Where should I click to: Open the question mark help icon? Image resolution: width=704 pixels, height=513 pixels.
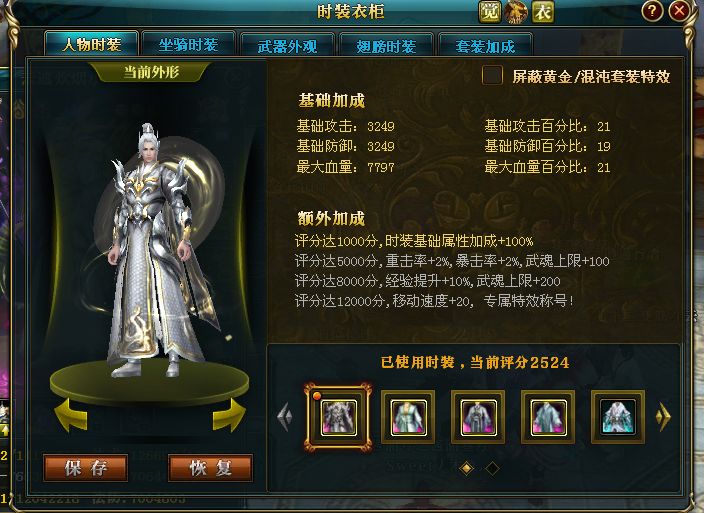(652, 11)
